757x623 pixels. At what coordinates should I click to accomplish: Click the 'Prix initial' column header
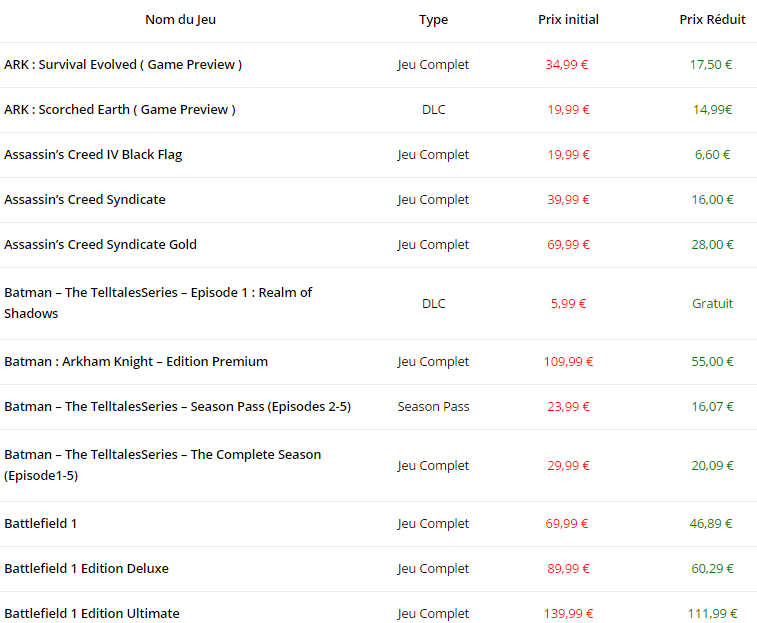pos(568,20)
